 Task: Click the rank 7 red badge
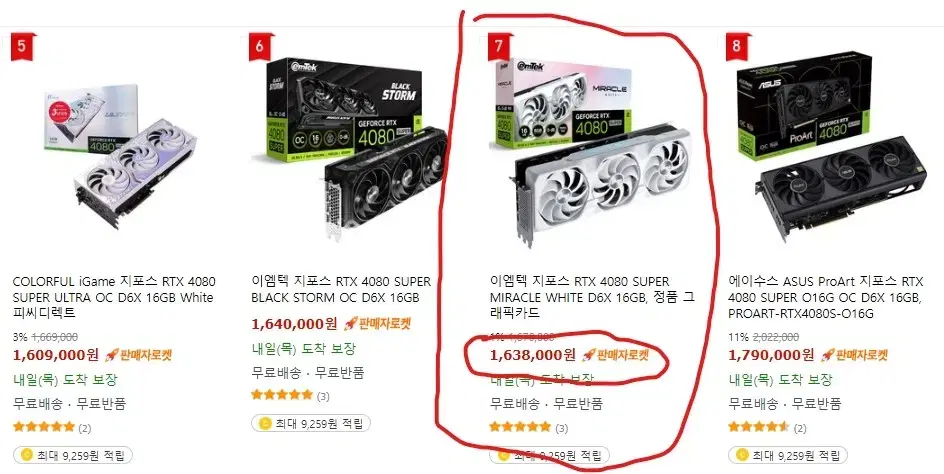pos(498,48)
